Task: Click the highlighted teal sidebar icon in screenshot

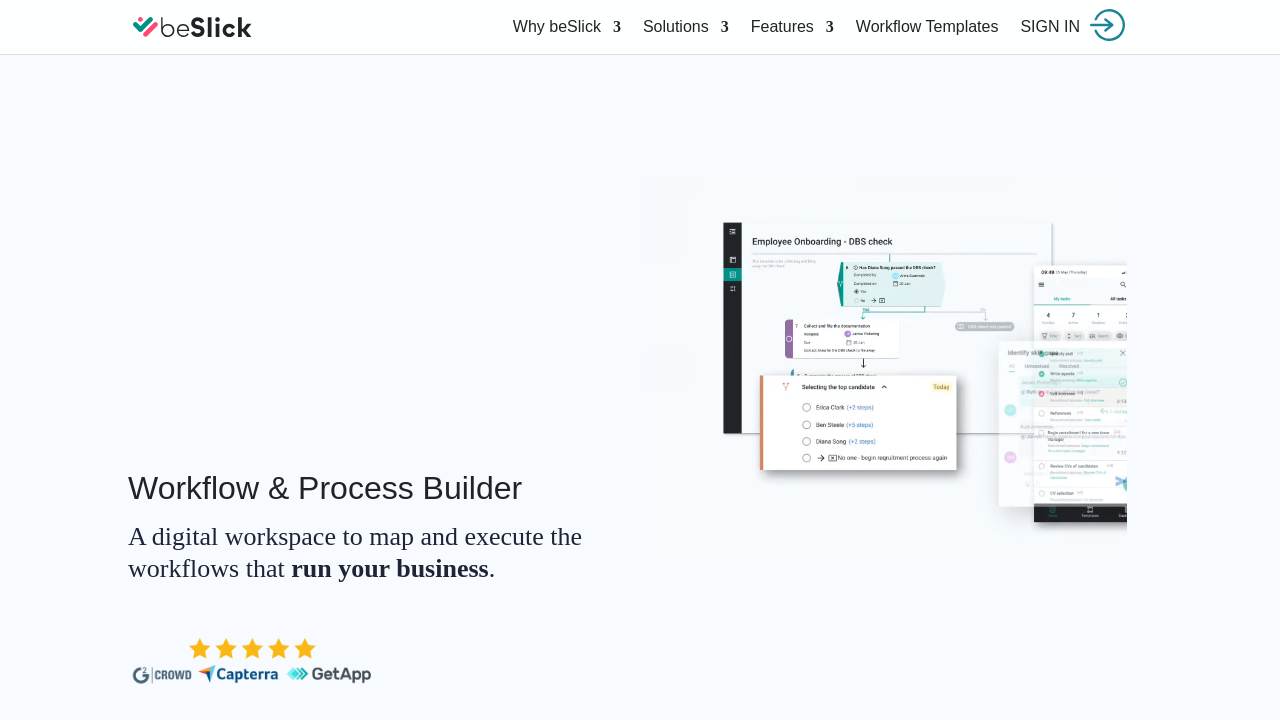Action: click(x=732, y=274)
